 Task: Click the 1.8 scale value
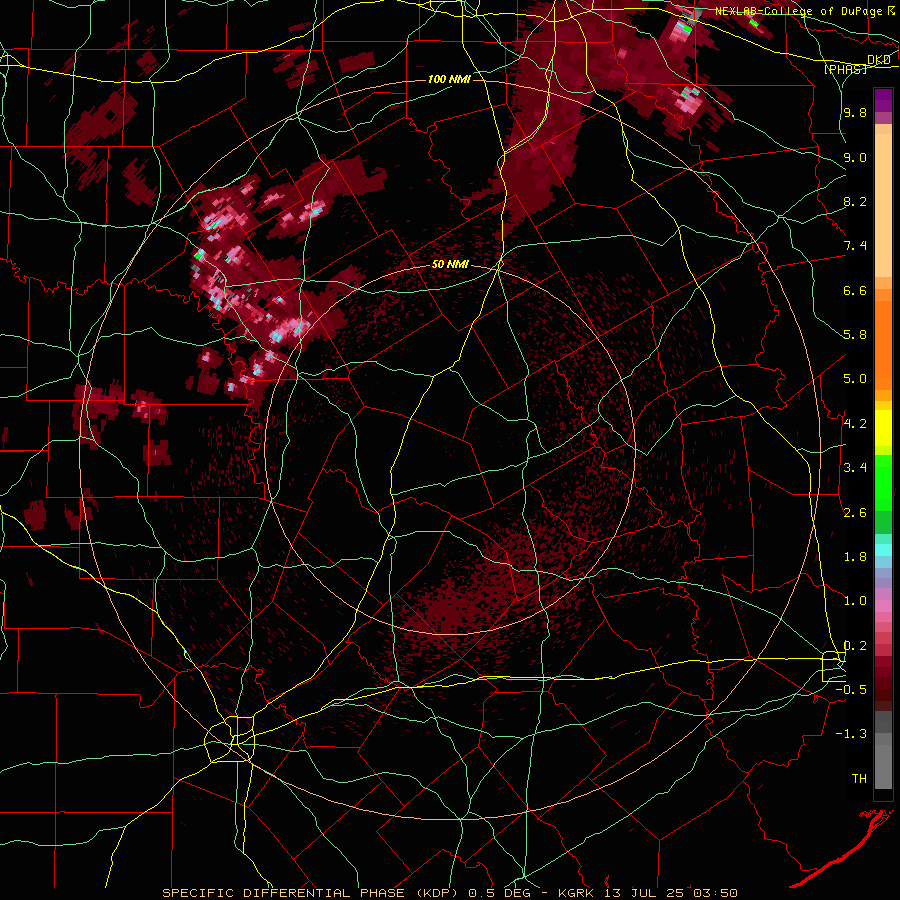[x=855, y=557]
